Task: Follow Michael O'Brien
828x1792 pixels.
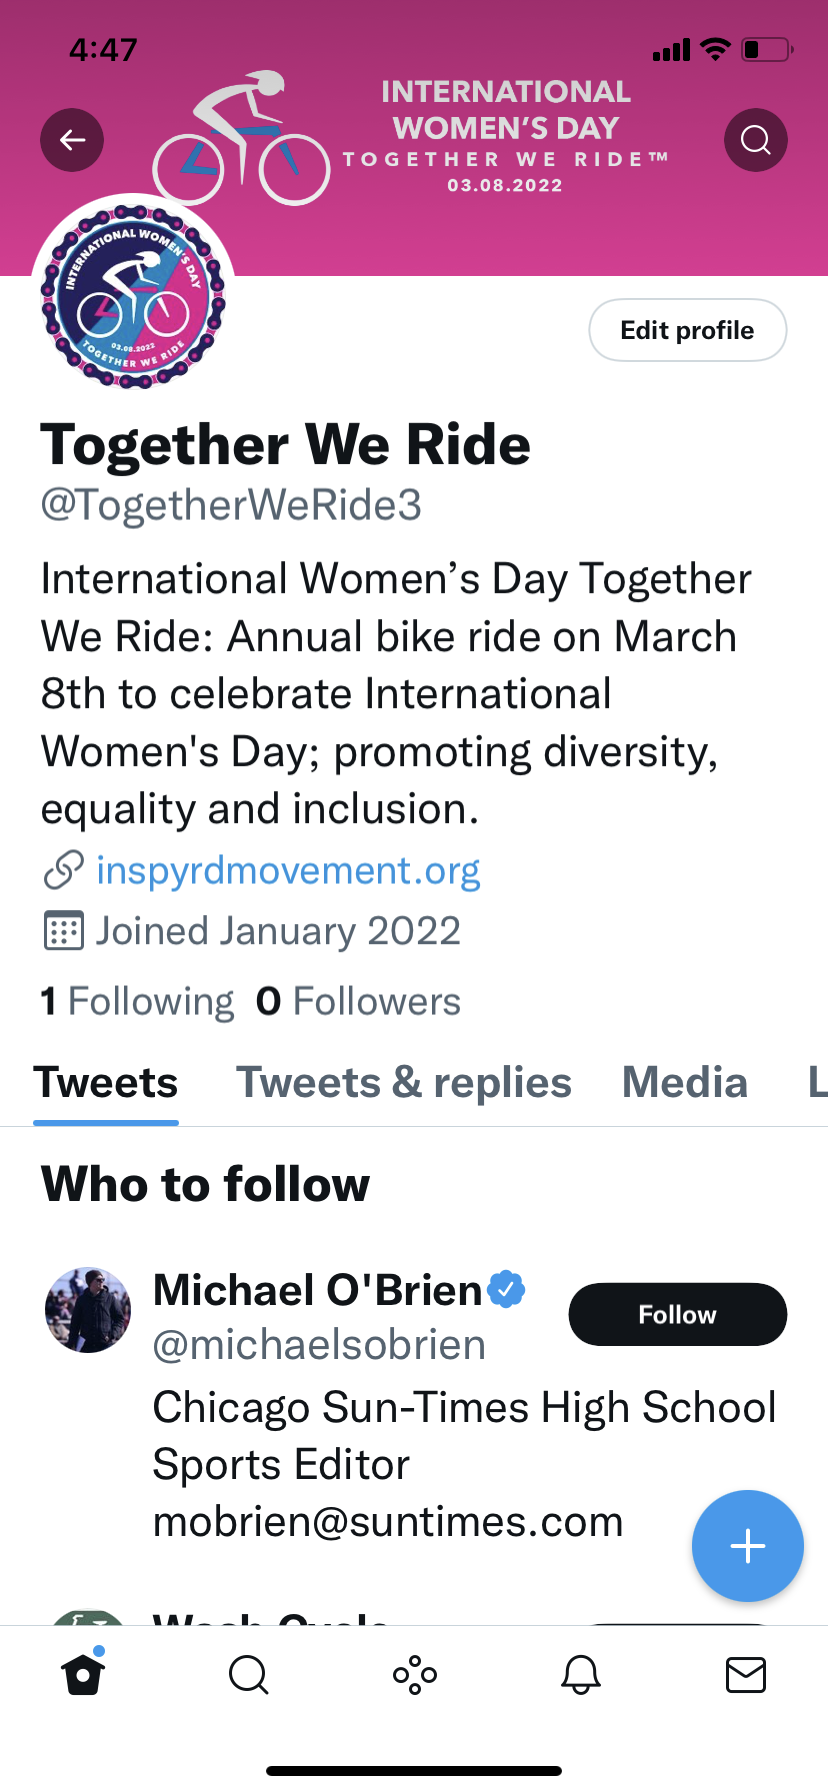Action: coord(677,1314)
